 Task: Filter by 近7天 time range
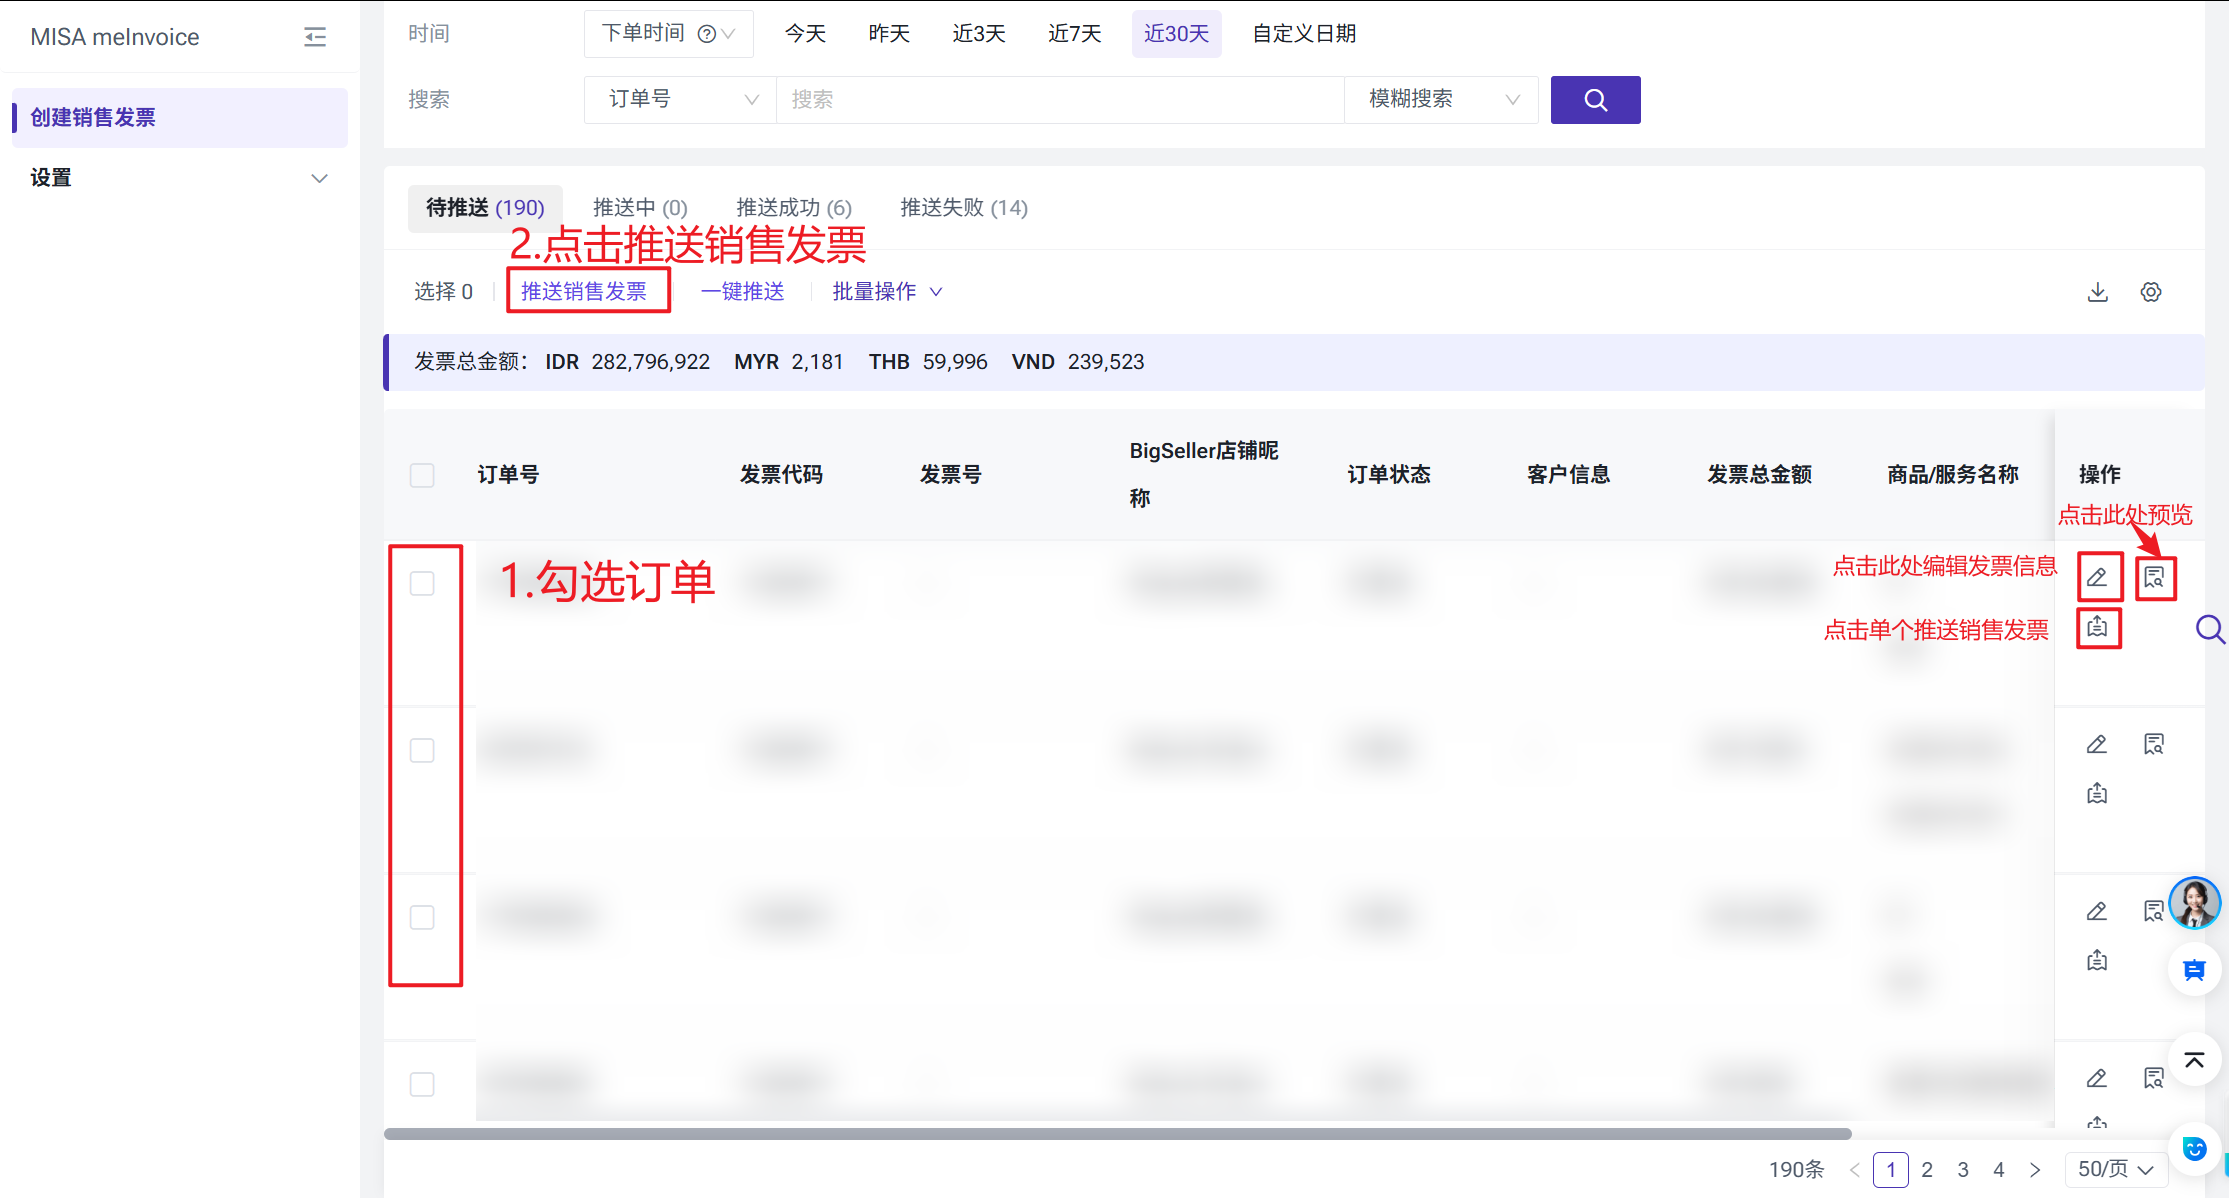pos(1075,34)
